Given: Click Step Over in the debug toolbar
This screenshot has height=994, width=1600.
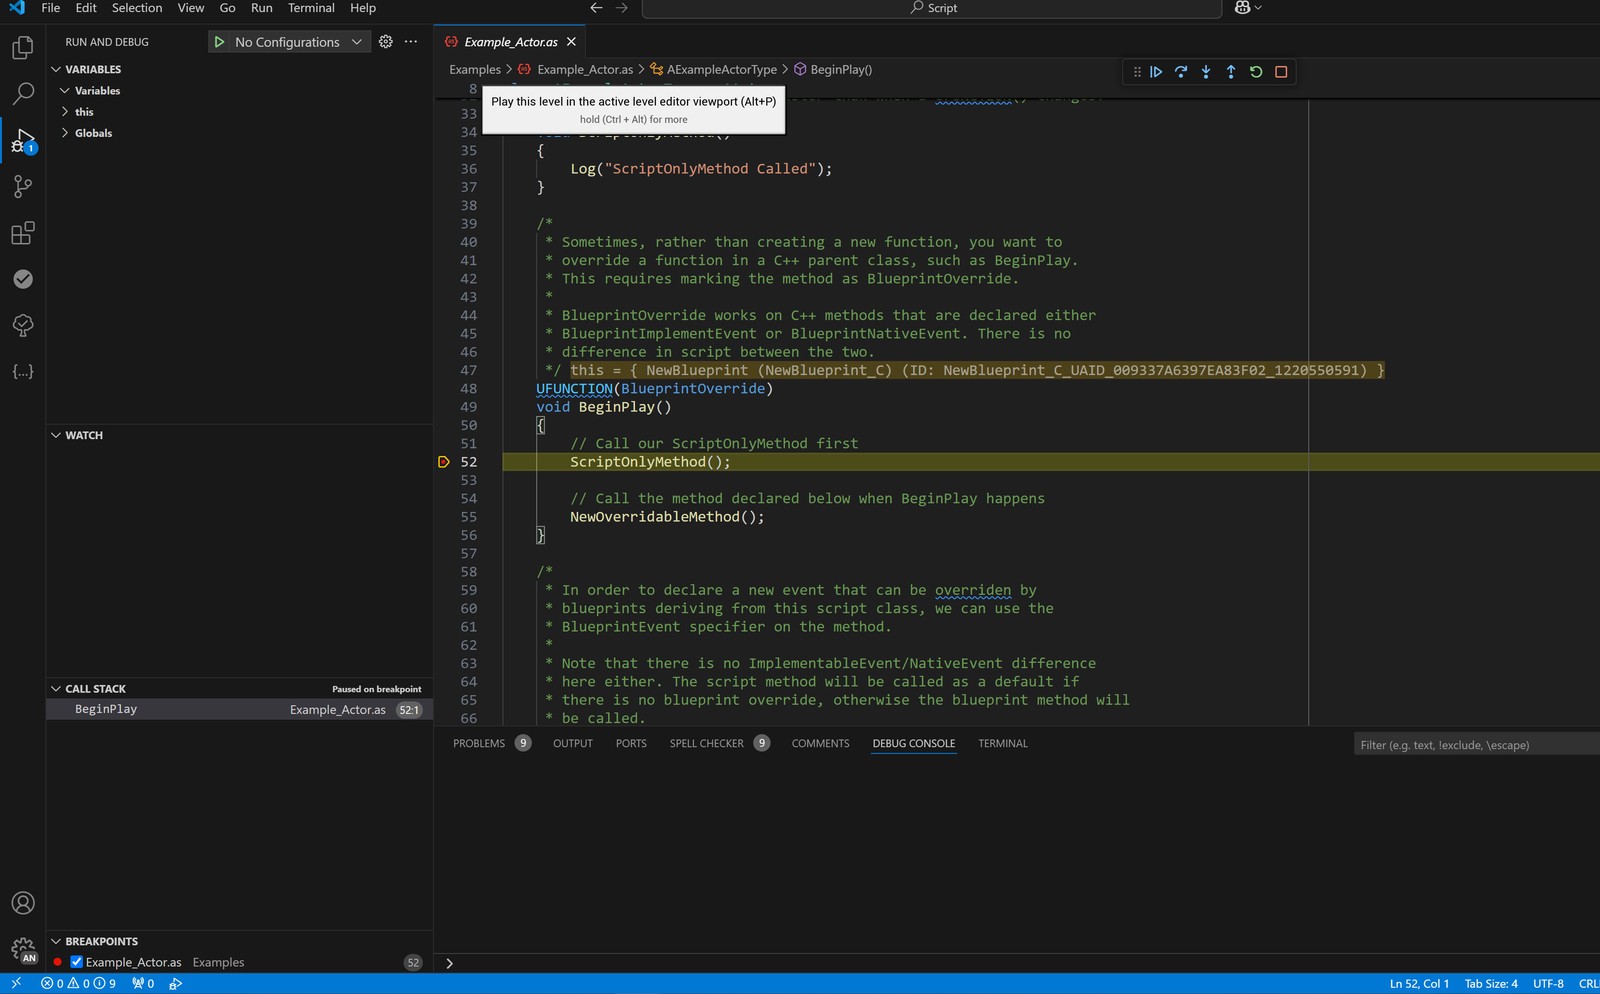Looking at the screenshot, I should pos(1181,72).
